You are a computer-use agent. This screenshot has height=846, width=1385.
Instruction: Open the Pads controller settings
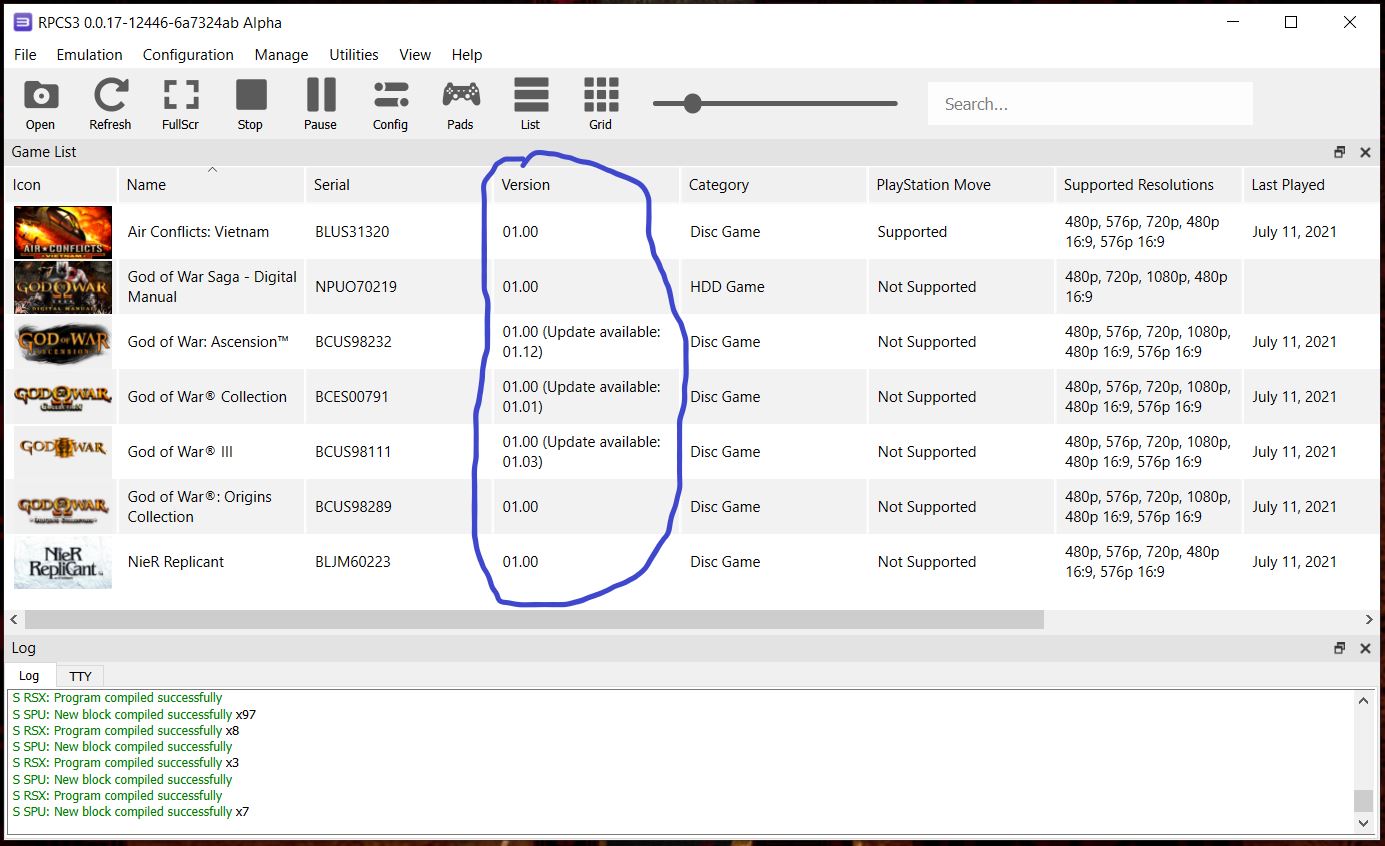coord(460,104)
